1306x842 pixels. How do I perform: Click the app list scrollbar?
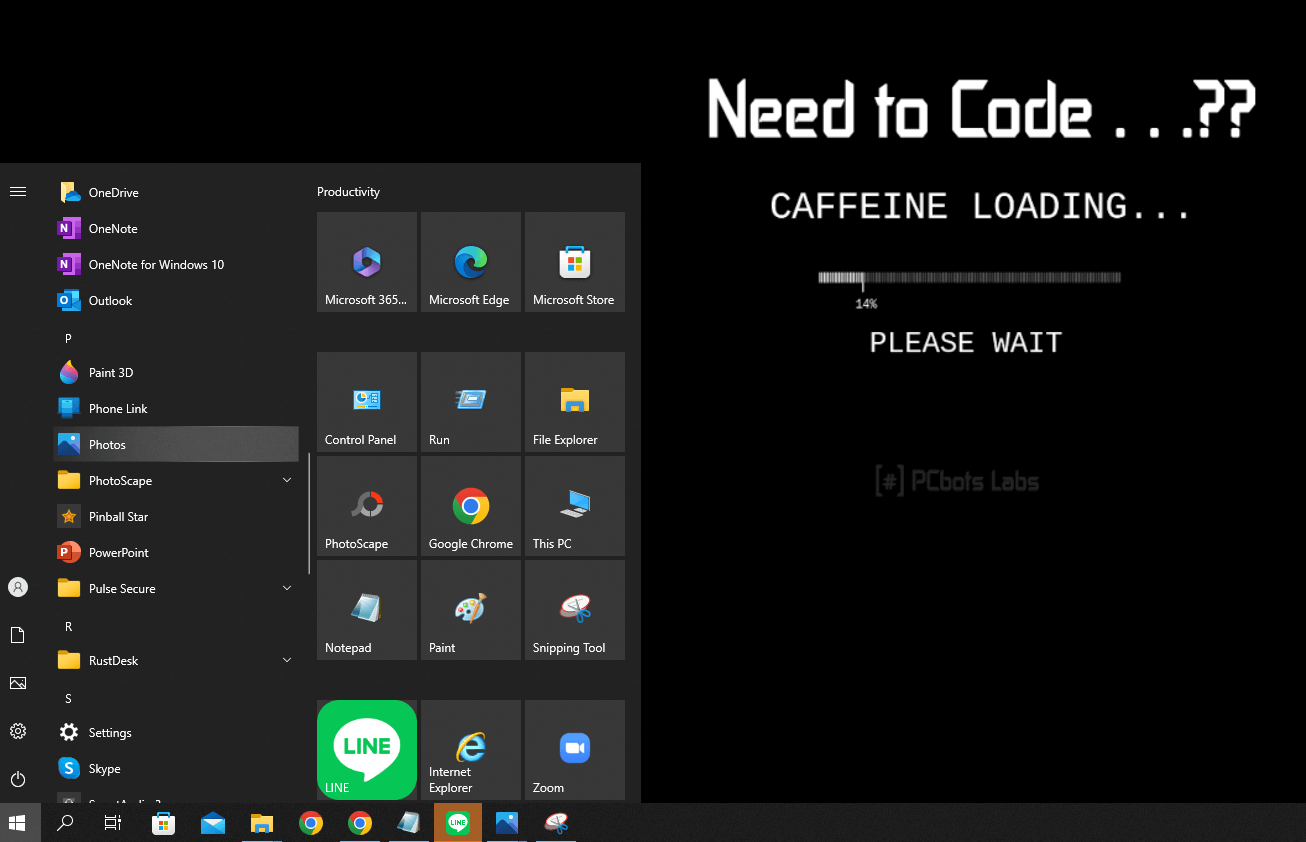(x=309, y=513)
